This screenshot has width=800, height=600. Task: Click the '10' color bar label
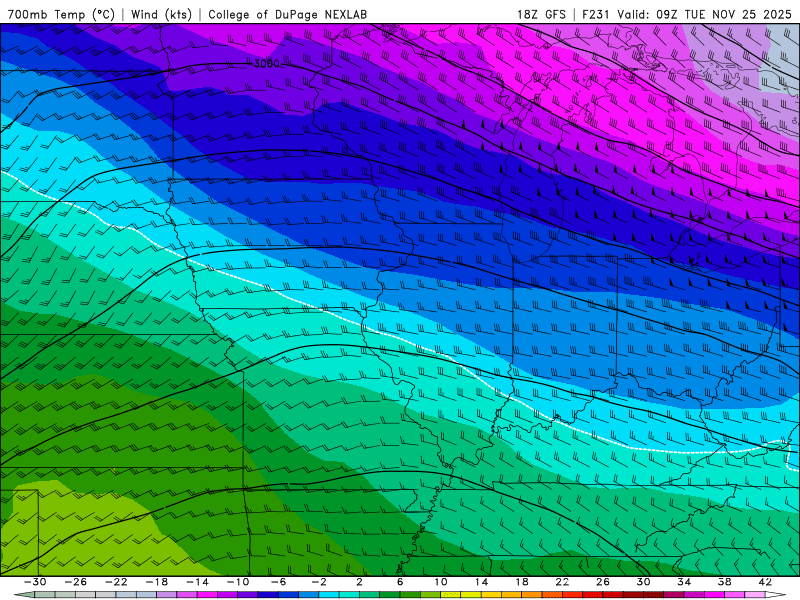click(441, 582)
